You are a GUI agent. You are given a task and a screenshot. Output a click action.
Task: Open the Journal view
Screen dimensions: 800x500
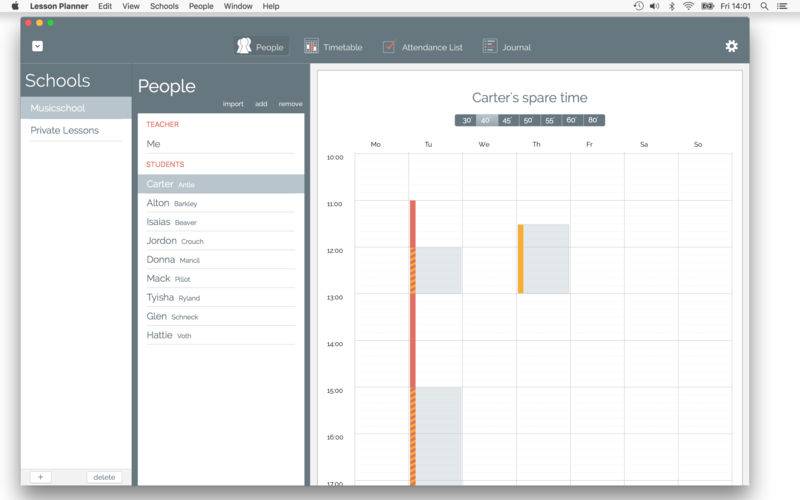pos(490,46)
